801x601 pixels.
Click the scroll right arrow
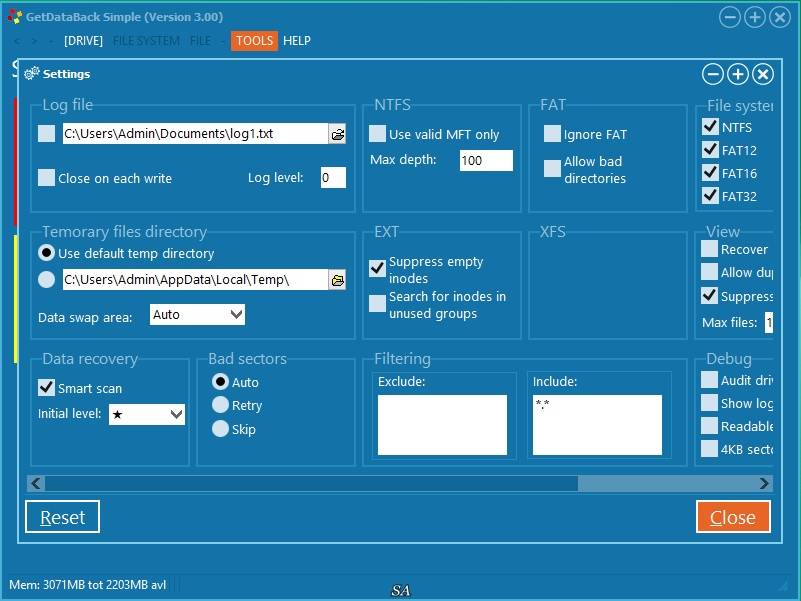click(x=764, y=483)
